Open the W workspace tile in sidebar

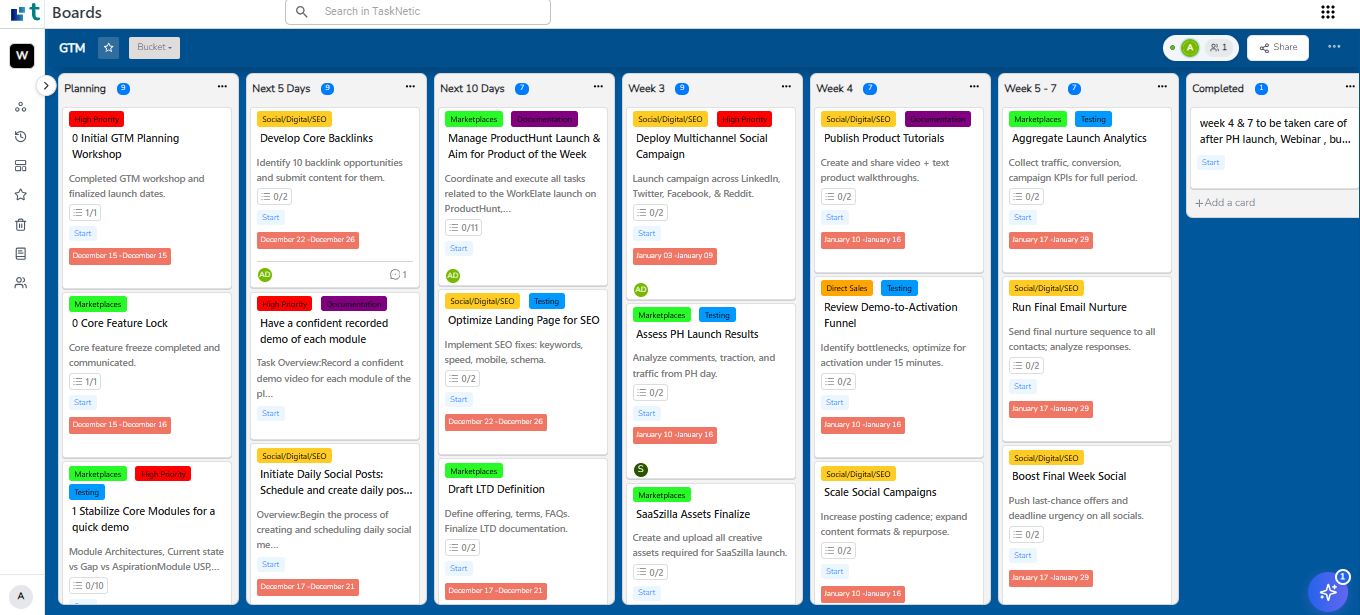coord(22,56)
